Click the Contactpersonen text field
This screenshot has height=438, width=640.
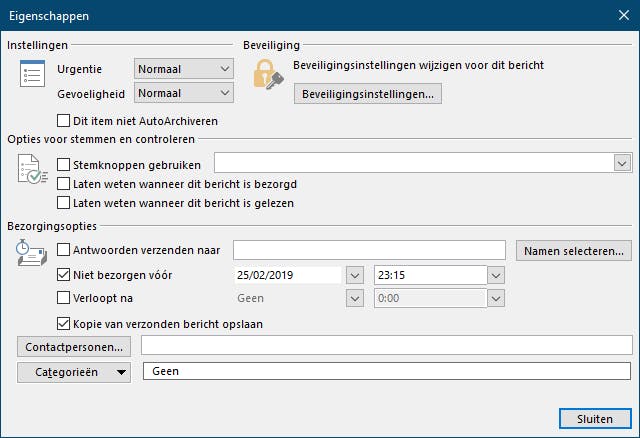click(x=387, y=345)
